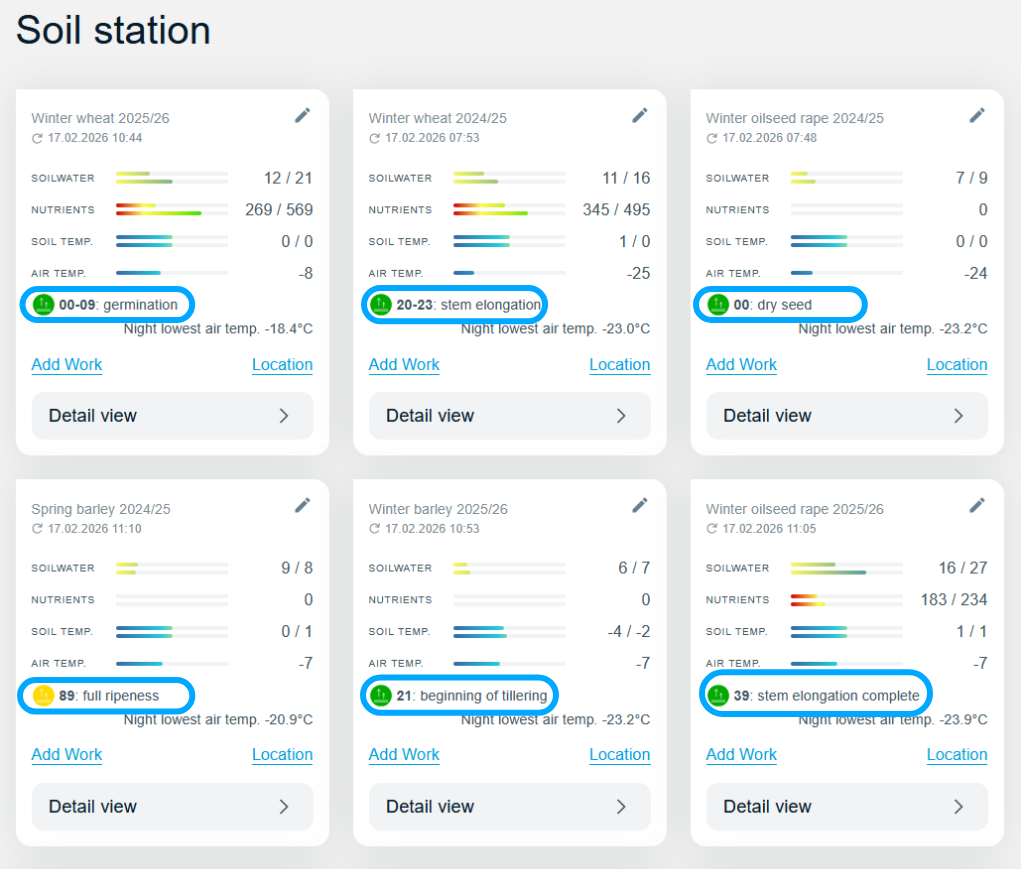Click Add Work on Winter wheat 2024/25
The width and height of the screenshot is (1021, 869).
(x=404, y=365)
